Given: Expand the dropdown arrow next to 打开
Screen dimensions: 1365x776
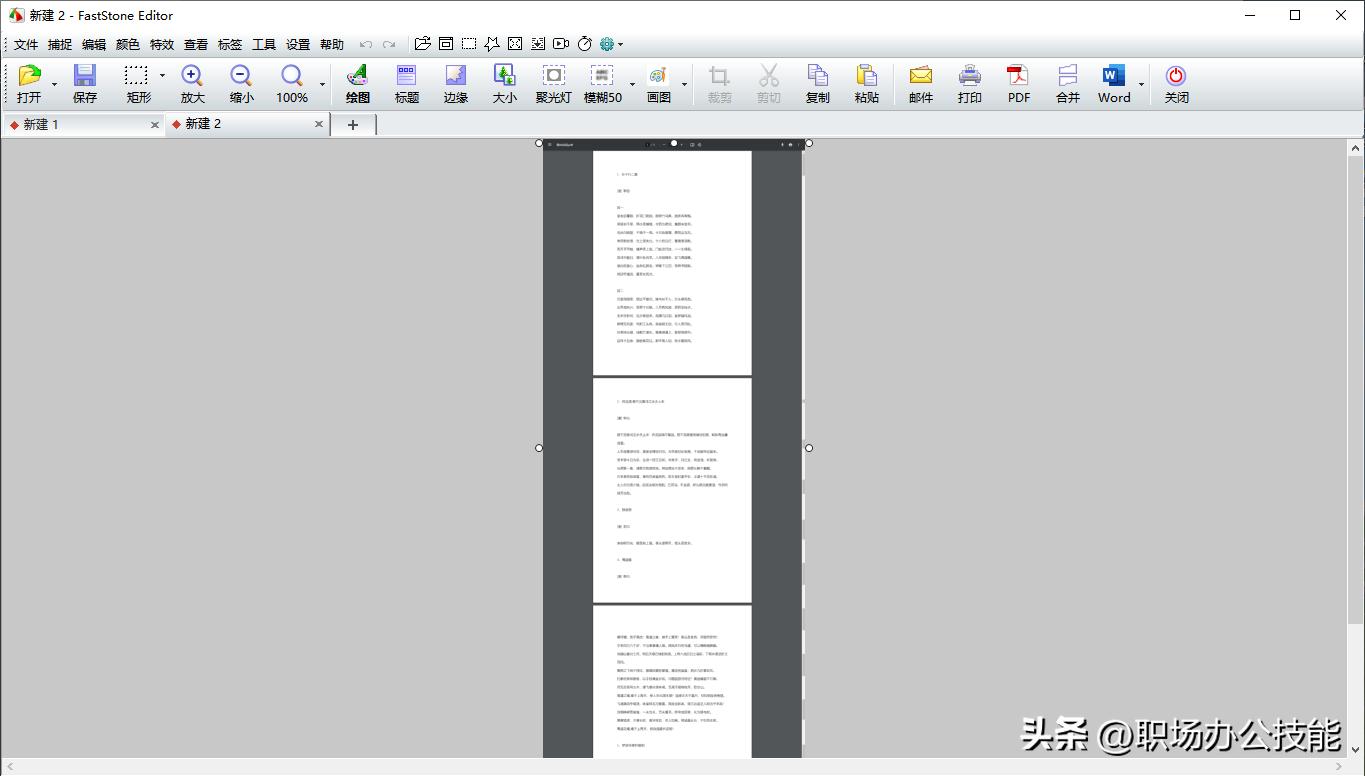Looking at the screenshot, I should [x=54, y=84].
